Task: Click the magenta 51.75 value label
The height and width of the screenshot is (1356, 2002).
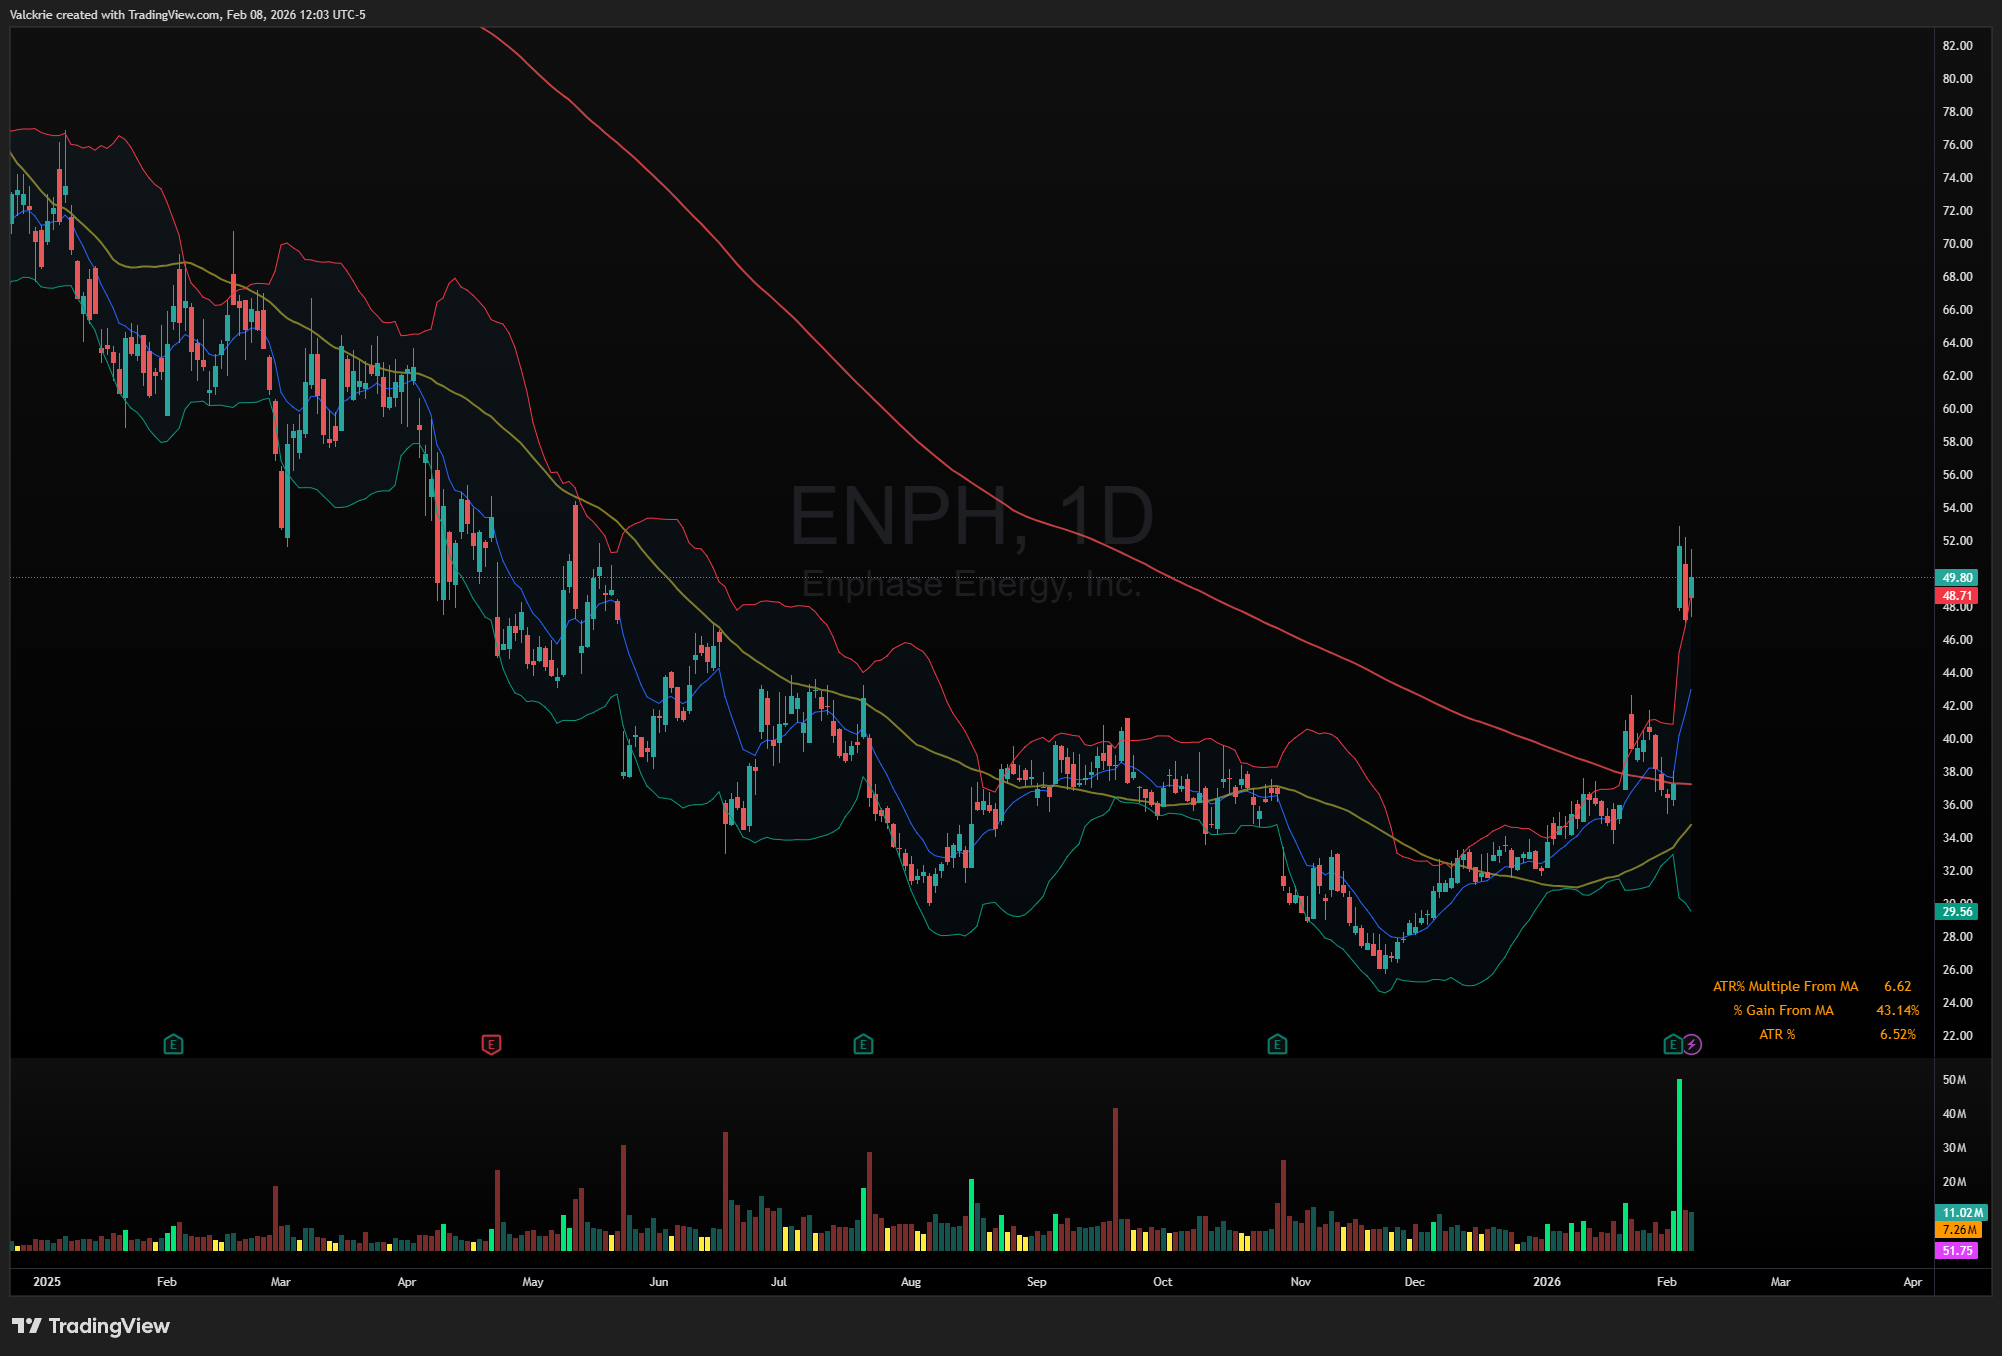Action: (1957, 1250)
